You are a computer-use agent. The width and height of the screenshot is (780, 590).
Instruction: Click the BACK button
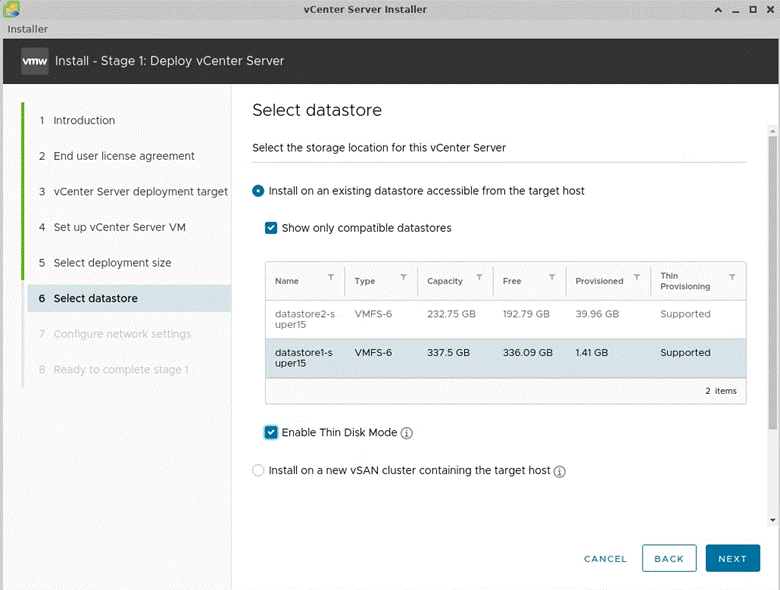tap(669, 558)
